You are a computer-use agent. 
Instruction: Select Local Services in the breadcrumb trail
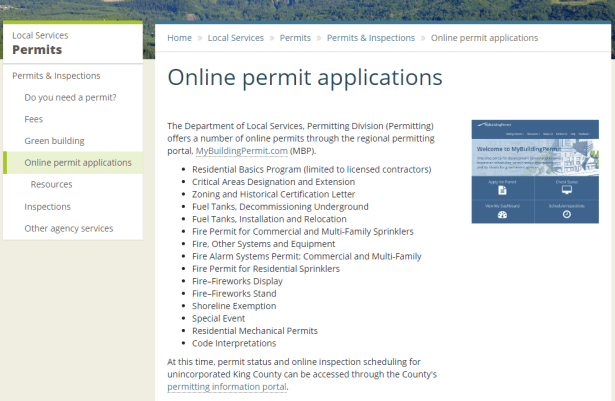(235, 38)
